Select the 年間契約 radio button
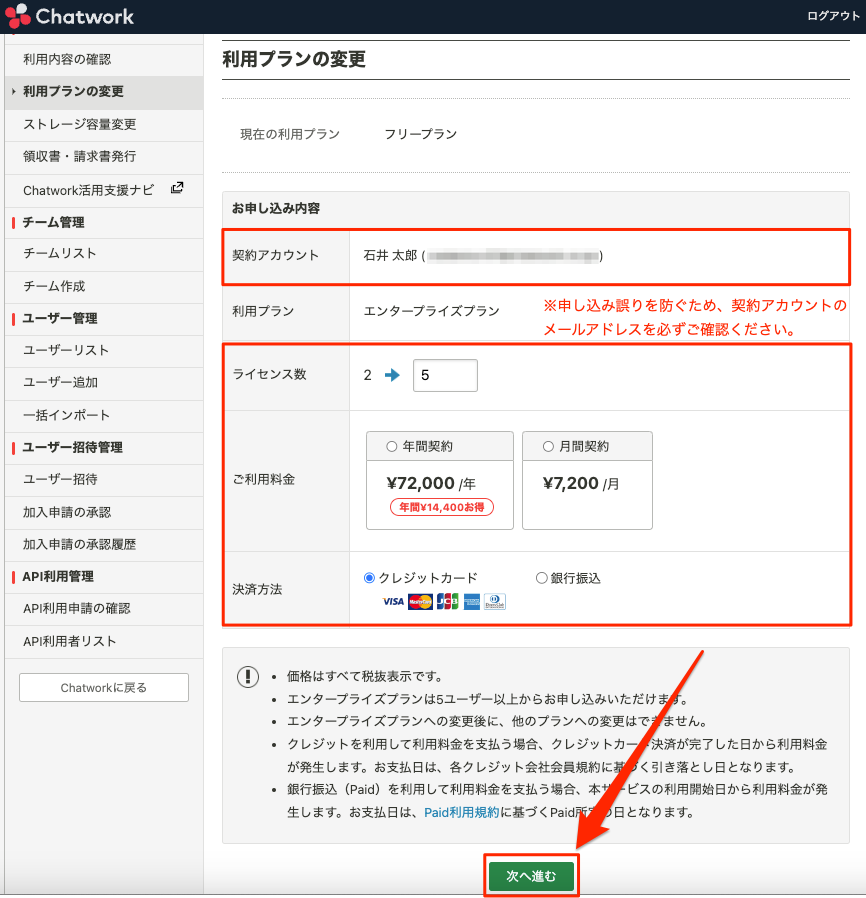866x898 pixels. [x=392, y=446]
